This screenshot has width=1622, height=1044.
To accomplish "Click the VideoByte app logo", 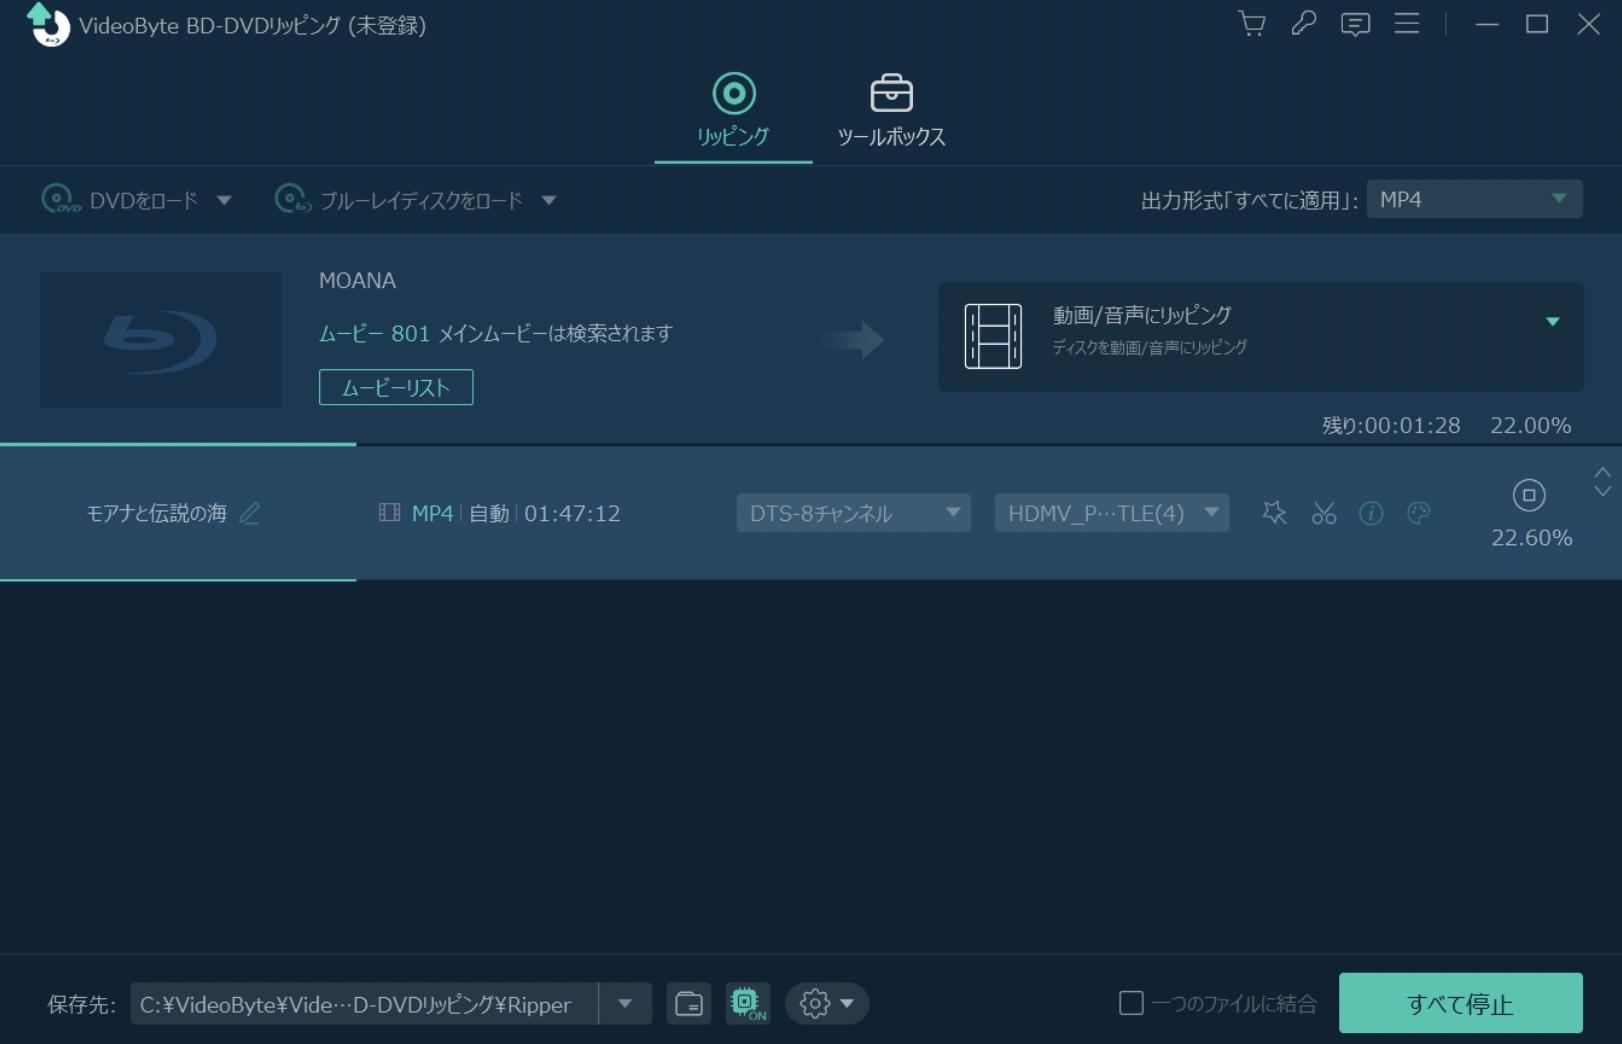I will pyautogui.click(x=47, y=25).
